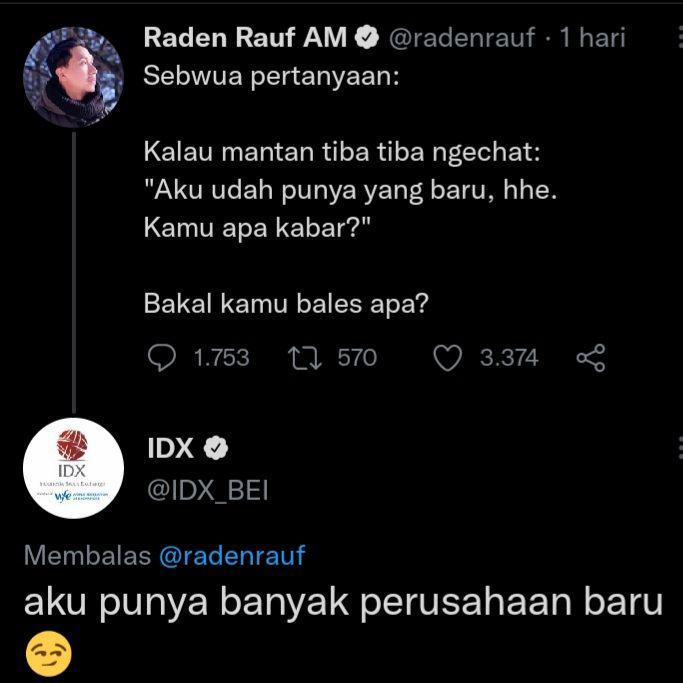Open Raden Rauf's profile picture
The image size is (683, 683).
pyautogui.click(x=73, y=77)
